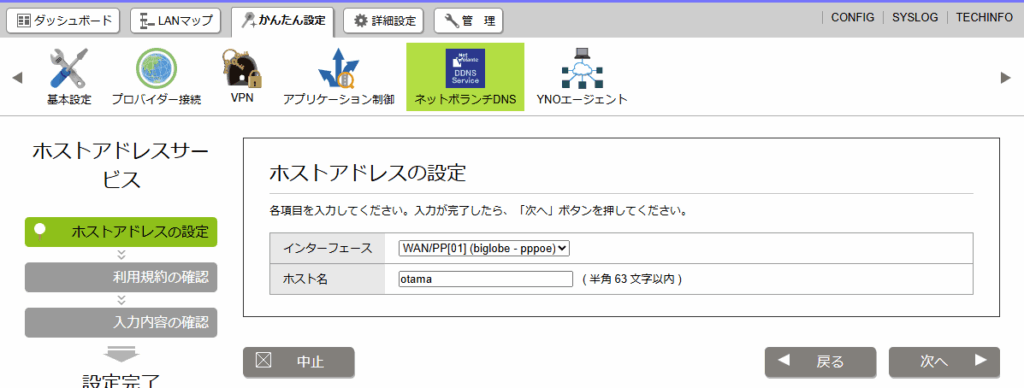The height and width of the screenshot is (388, 1024).
Task: Focus the ホスト名 input field
Action: tap(485, 280)
